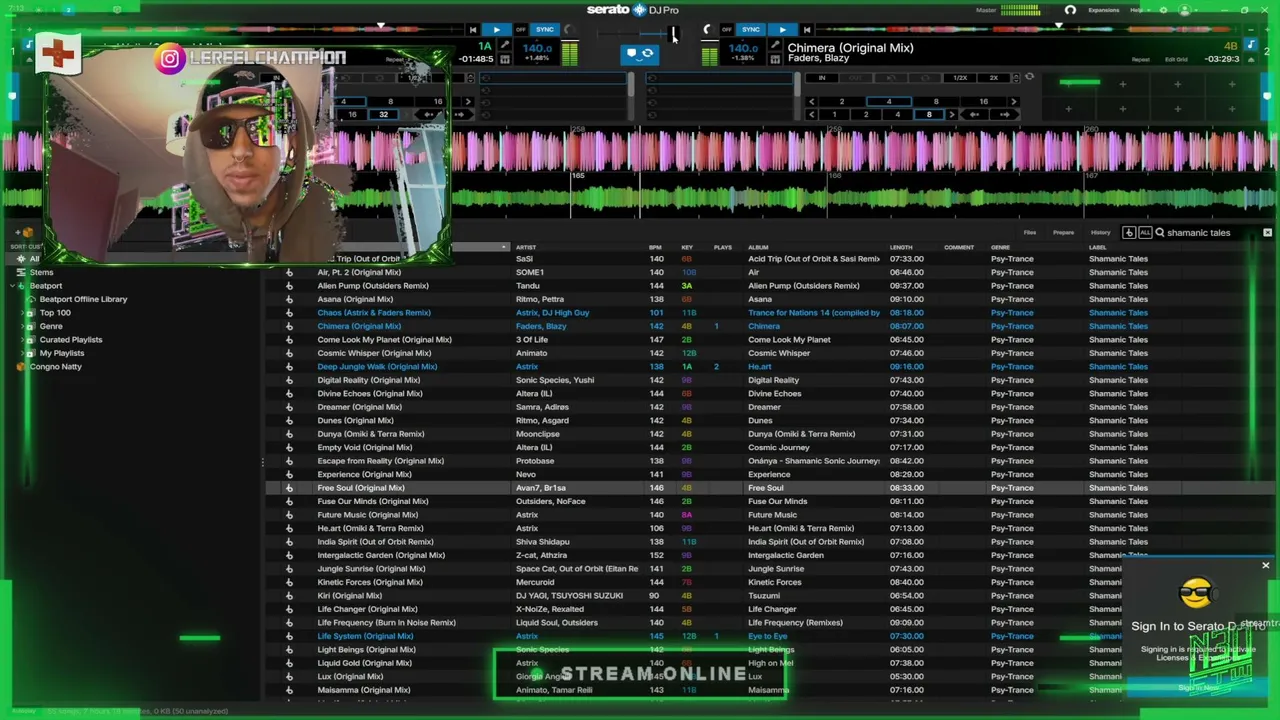Click the add crate icon
Viewport: 1280px width, 720px height.
point(26,233)
